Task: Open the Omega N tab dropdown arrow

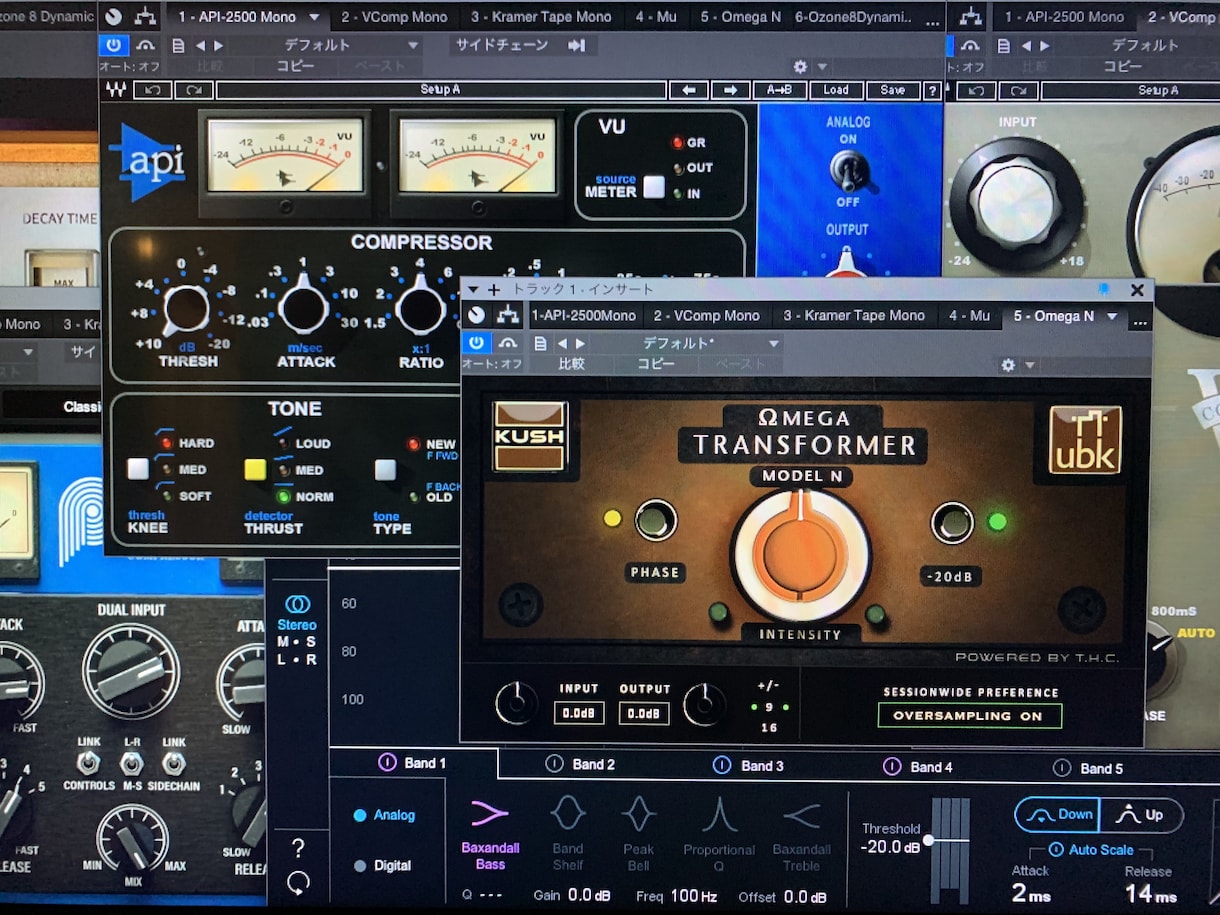Action: [1112, 316]
